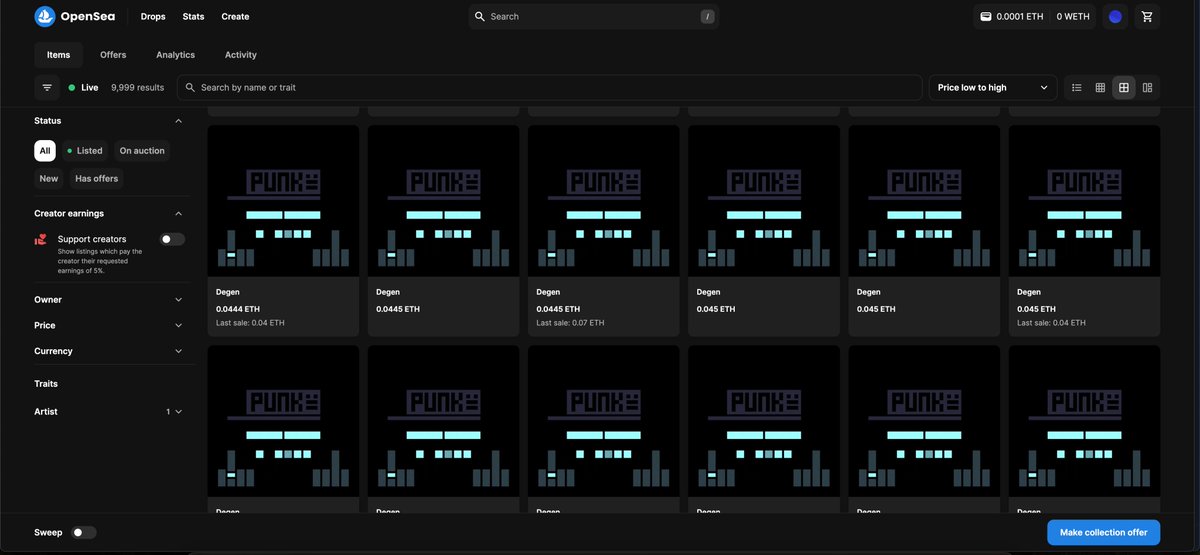This screenshot has height=555, width=1200.
Task: Toggle the Support creators switch
Action: click(172, 239)
